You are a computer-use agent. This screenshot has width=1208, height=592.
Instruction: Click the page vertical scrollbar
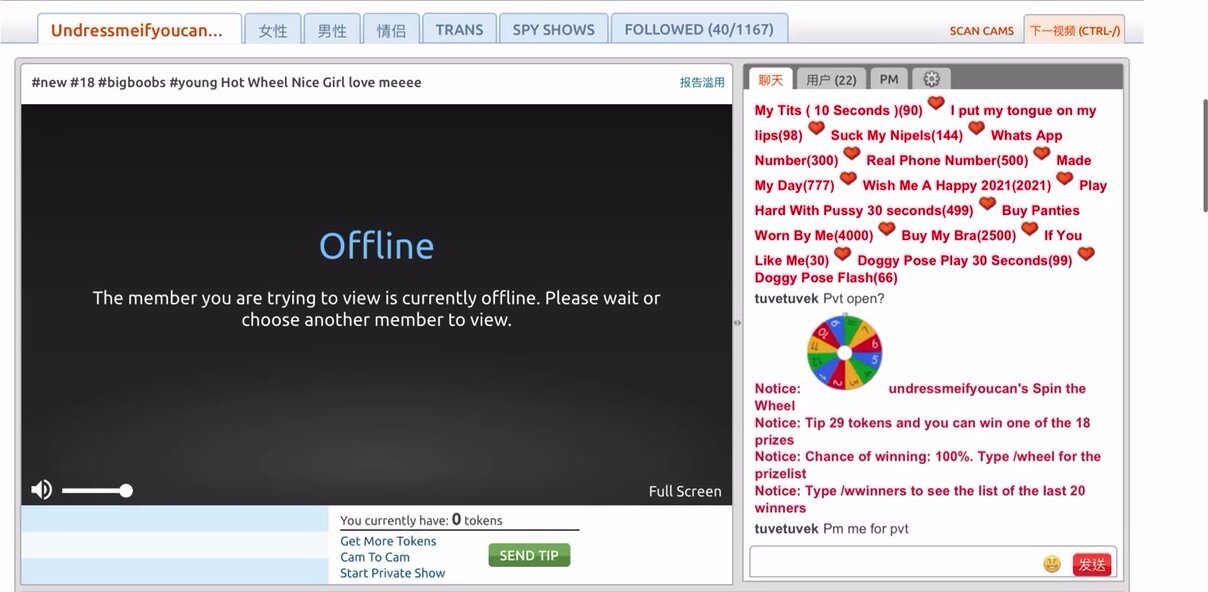(x=1204, y=155)
